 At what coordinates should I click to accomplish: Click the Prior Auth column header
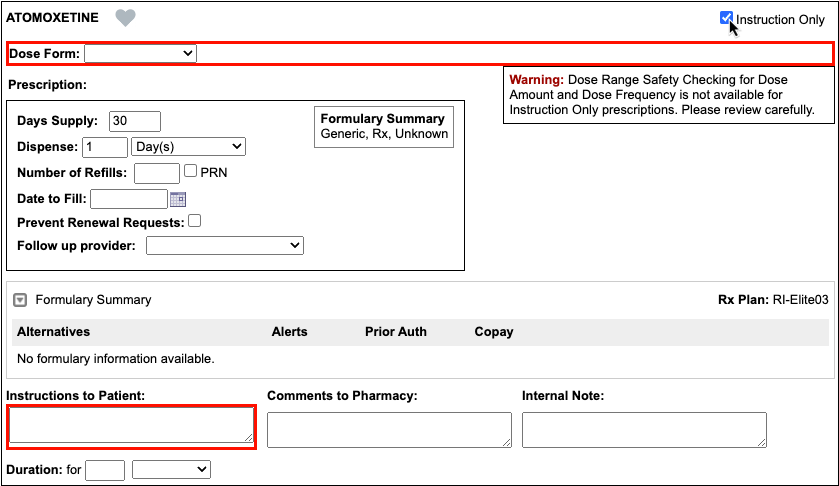coord(395,332)
